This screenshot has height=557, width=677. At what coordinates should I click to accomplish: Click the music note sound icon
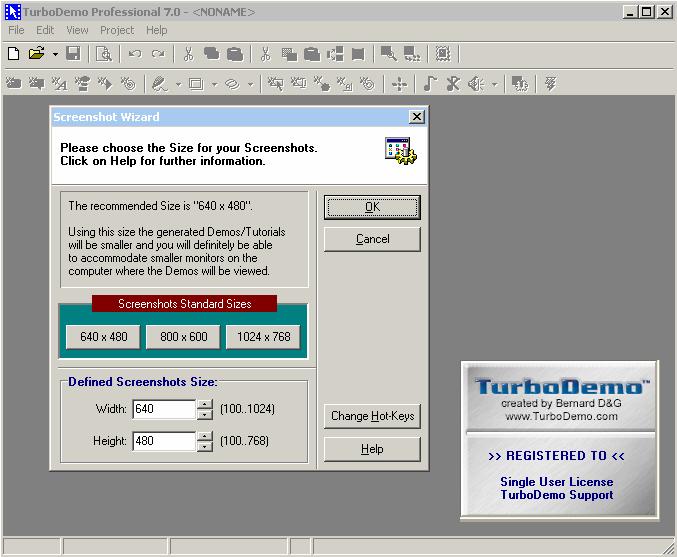(x=430, y=83)
